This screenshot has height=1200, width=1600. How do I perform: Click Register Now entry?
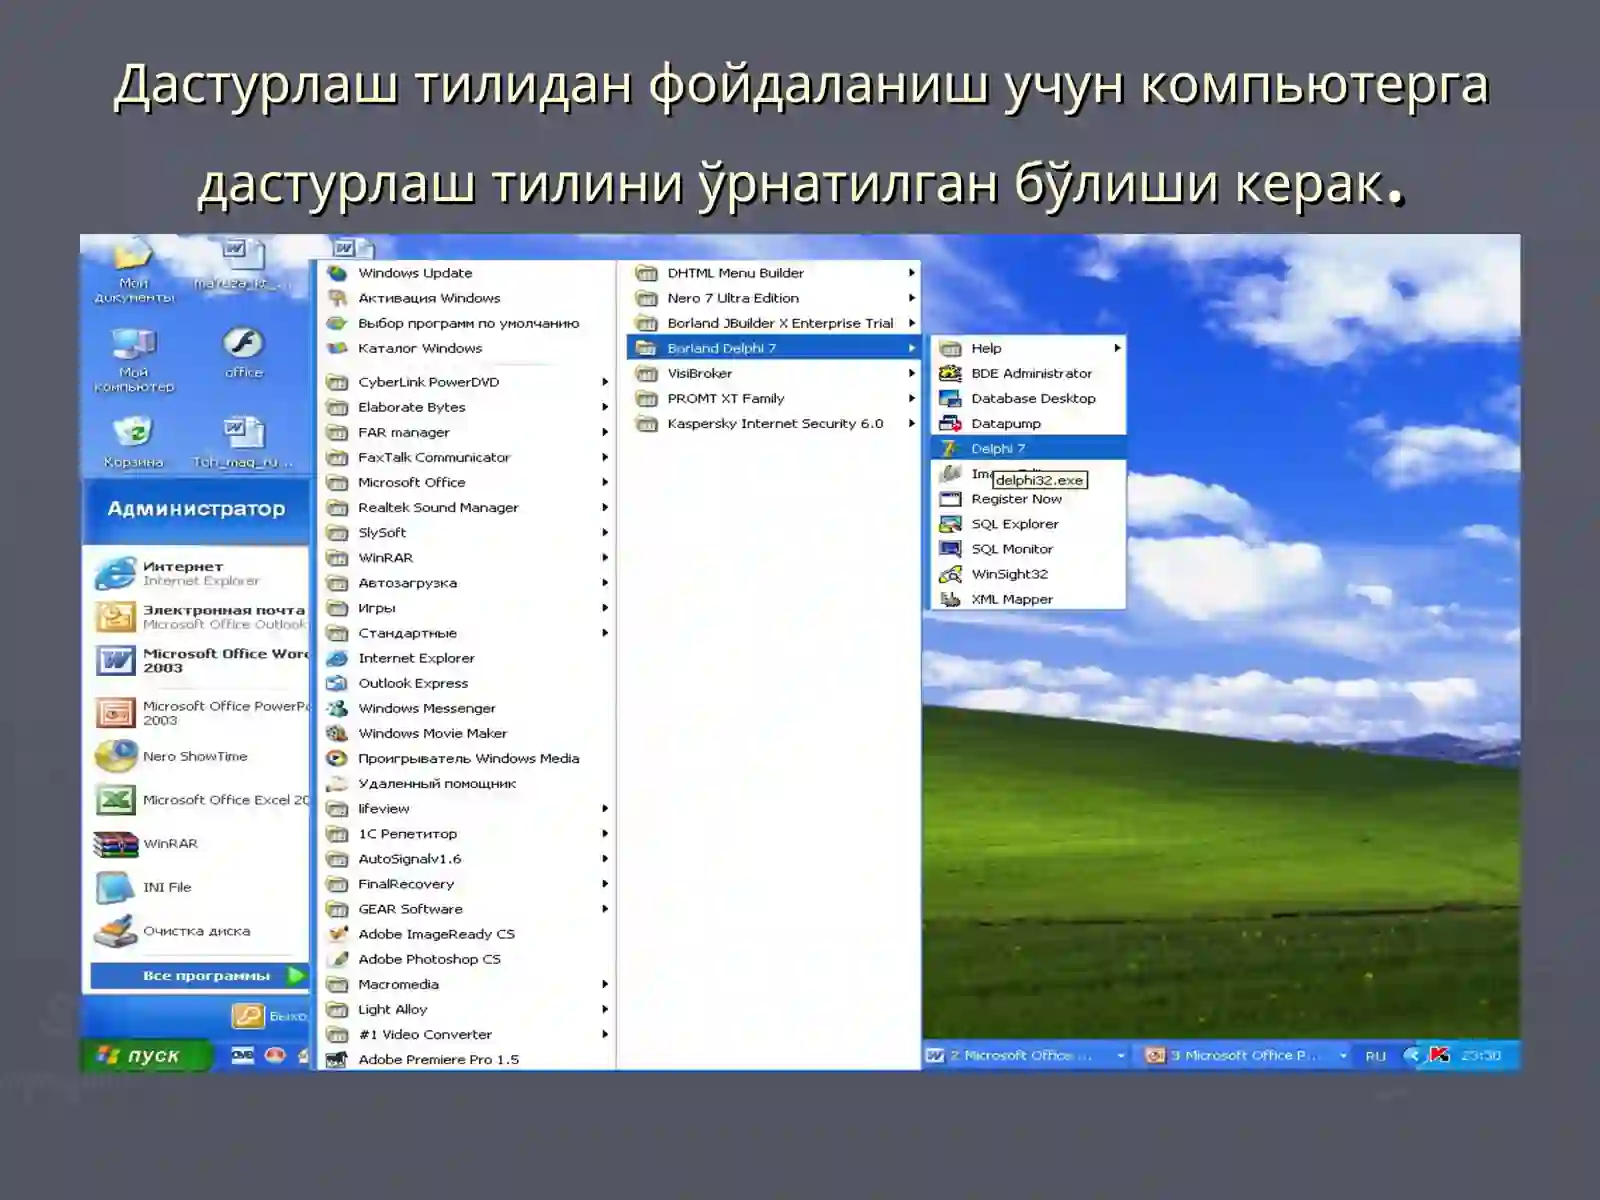click(x=1027, y=499)
